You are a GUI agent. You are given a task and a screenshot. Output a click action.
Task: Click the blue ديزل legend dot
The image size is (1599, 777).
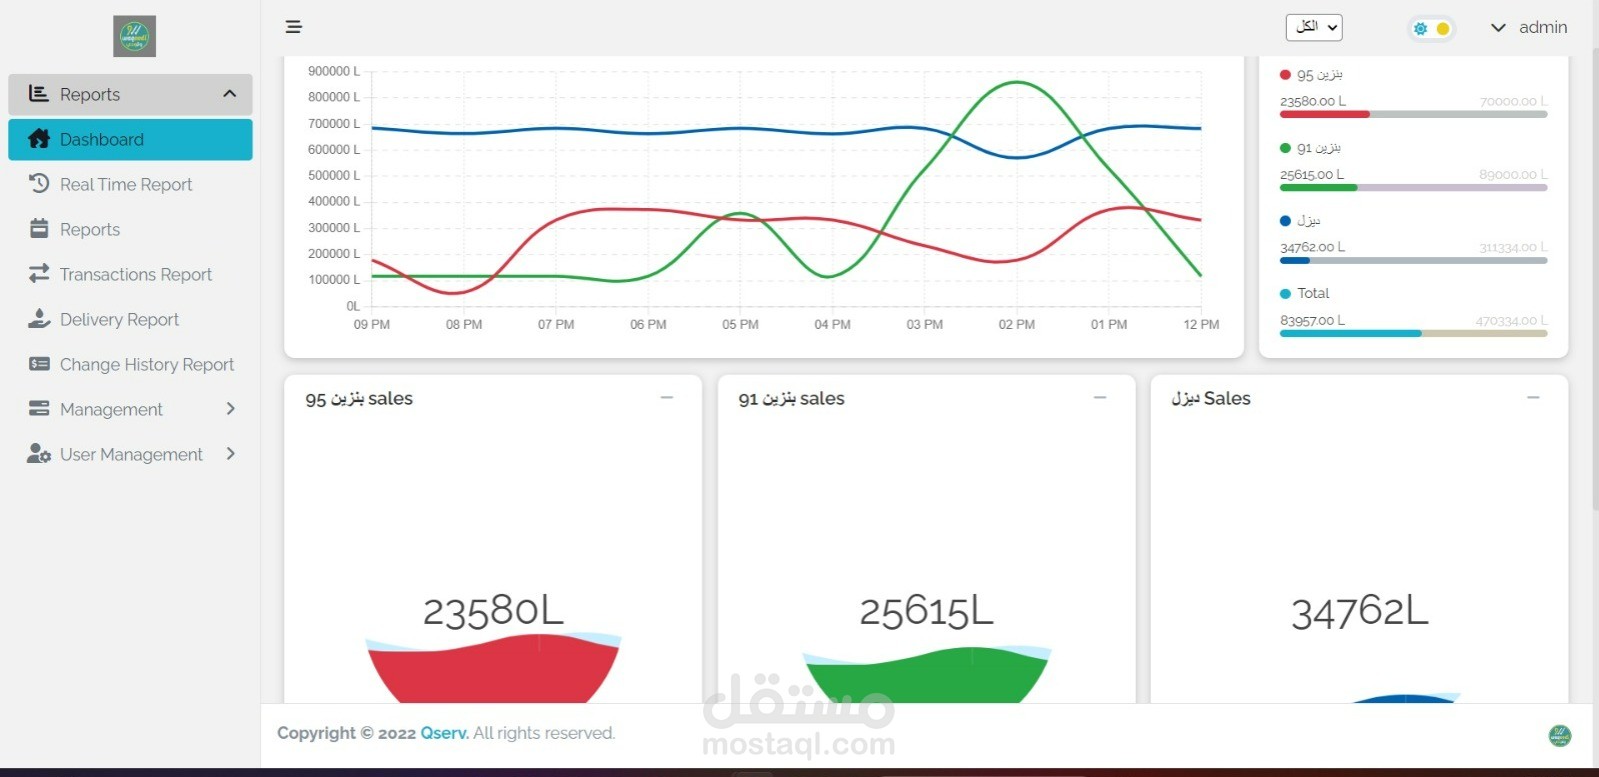pyautogui.click(x=1285, y=221)
